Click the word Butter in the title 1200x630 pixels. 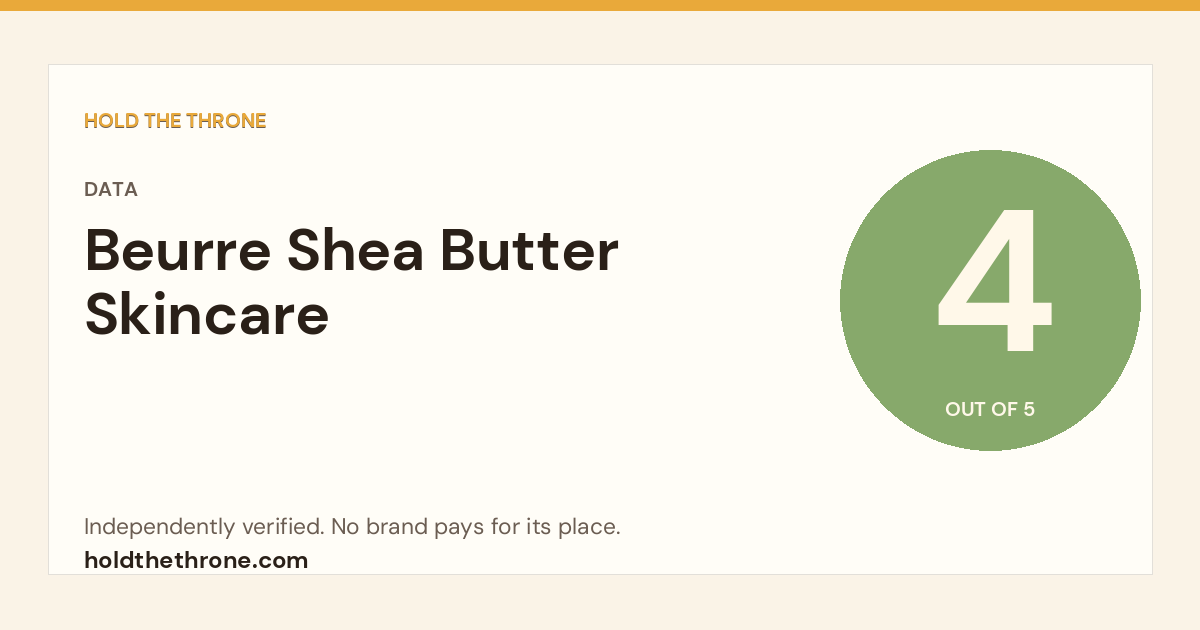[531, 251]
